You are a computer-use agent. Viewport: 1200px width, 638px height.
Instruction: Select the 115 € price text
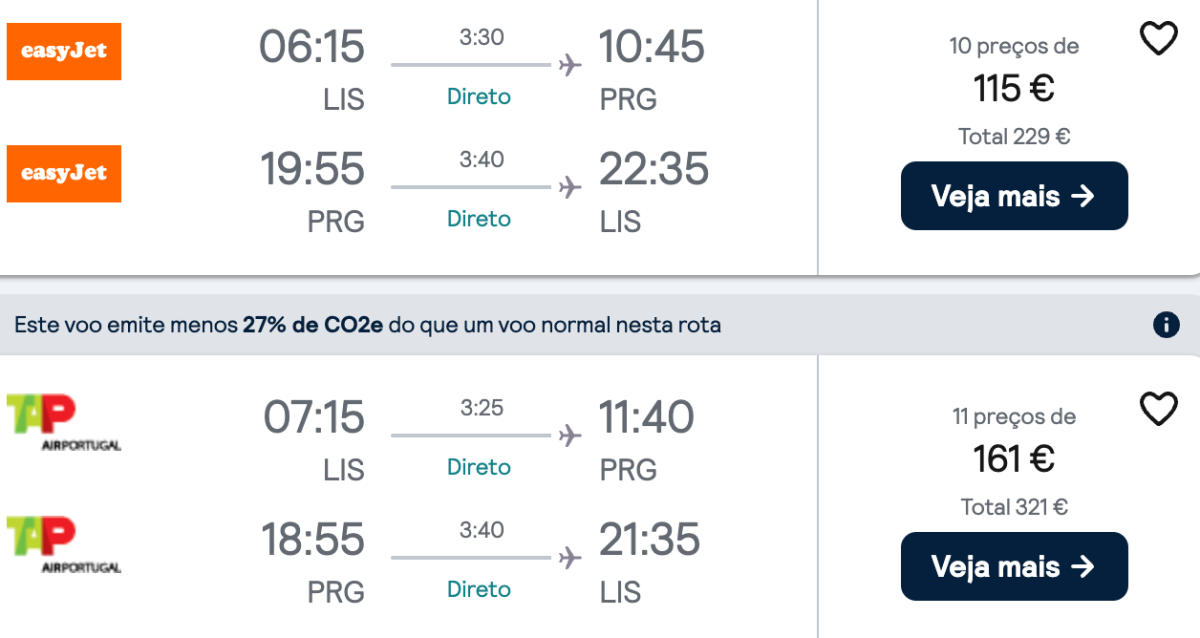(1014, 89)
